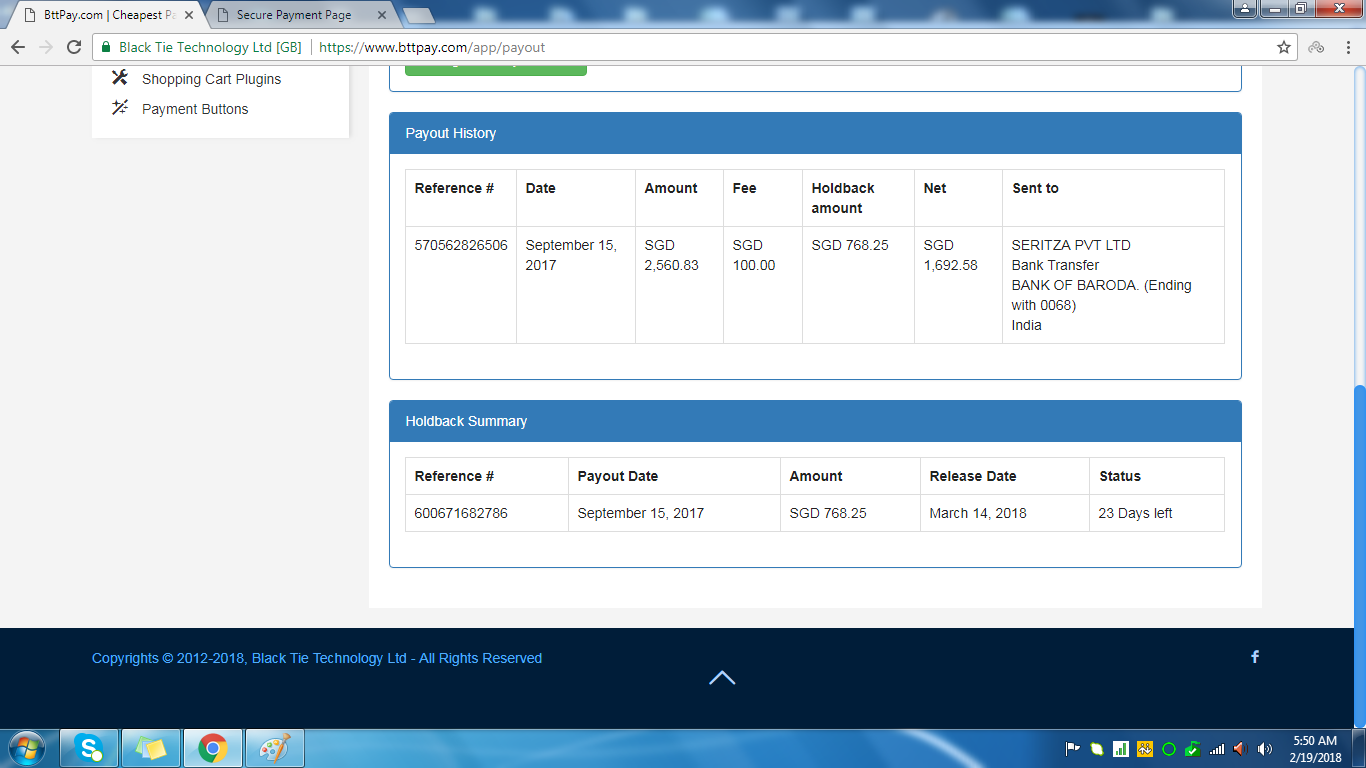Click the Holdback Summary amount SGD 768.25
Image resolution: width=1366 pixels, height=768 pixels.
pyautogui.click(x=828, y=513)
